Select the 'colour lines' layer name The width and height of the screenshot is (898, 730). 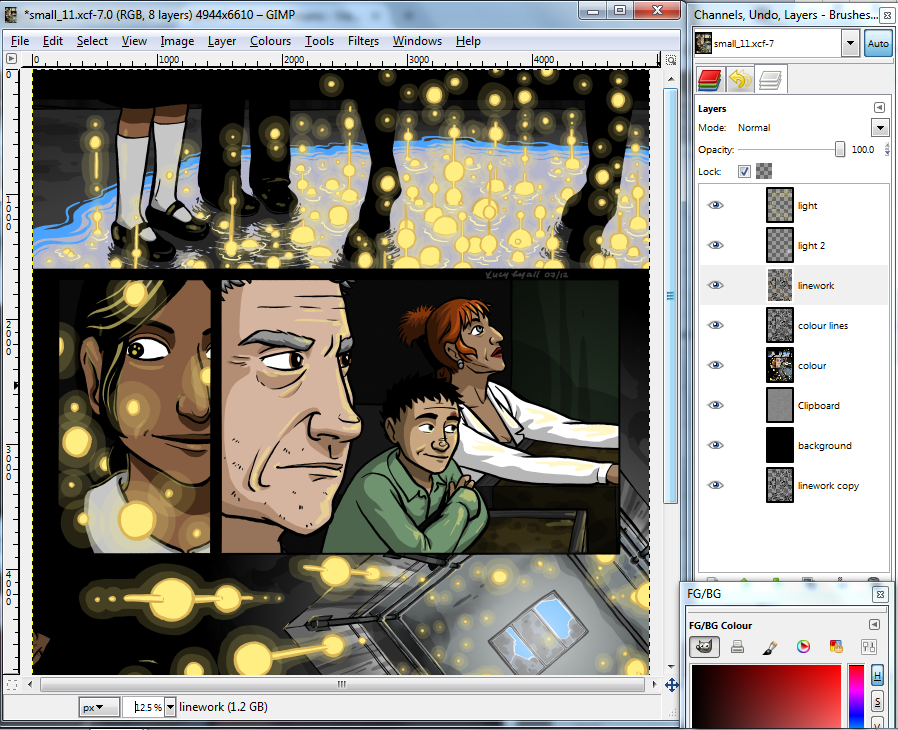click(823, 326)
